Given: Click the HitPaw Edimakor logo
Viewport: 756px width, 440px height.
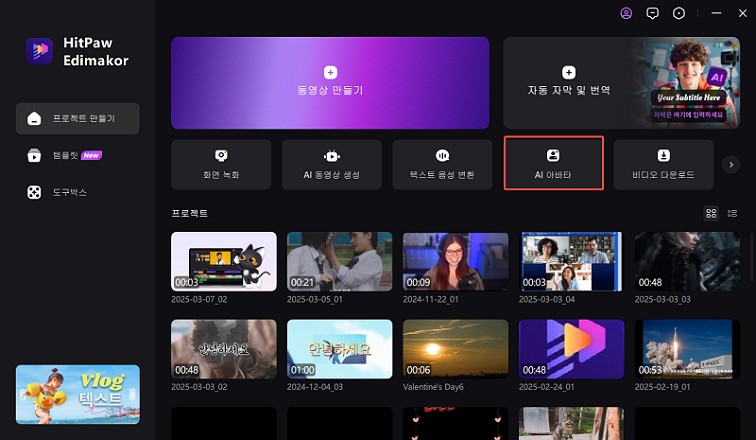Looking at the screenshot, I should [x=40, y=51].
